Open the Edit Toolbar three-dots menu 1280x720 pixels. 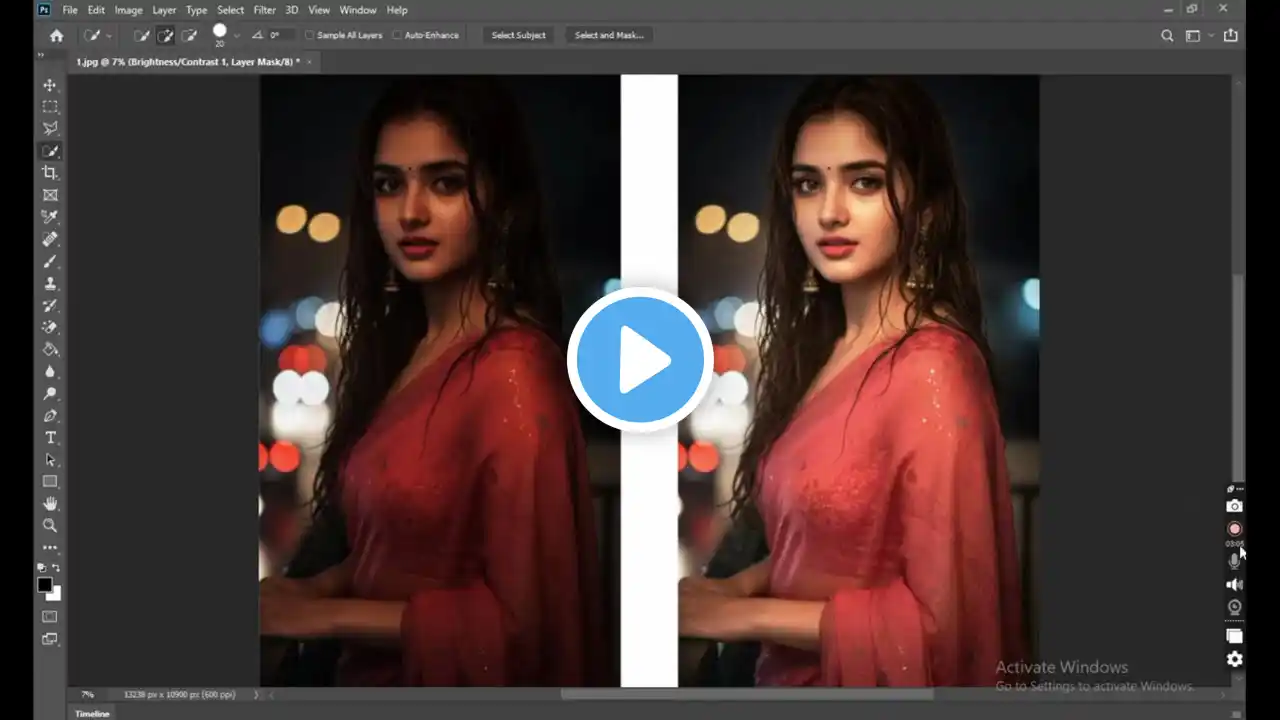point(50,548)
